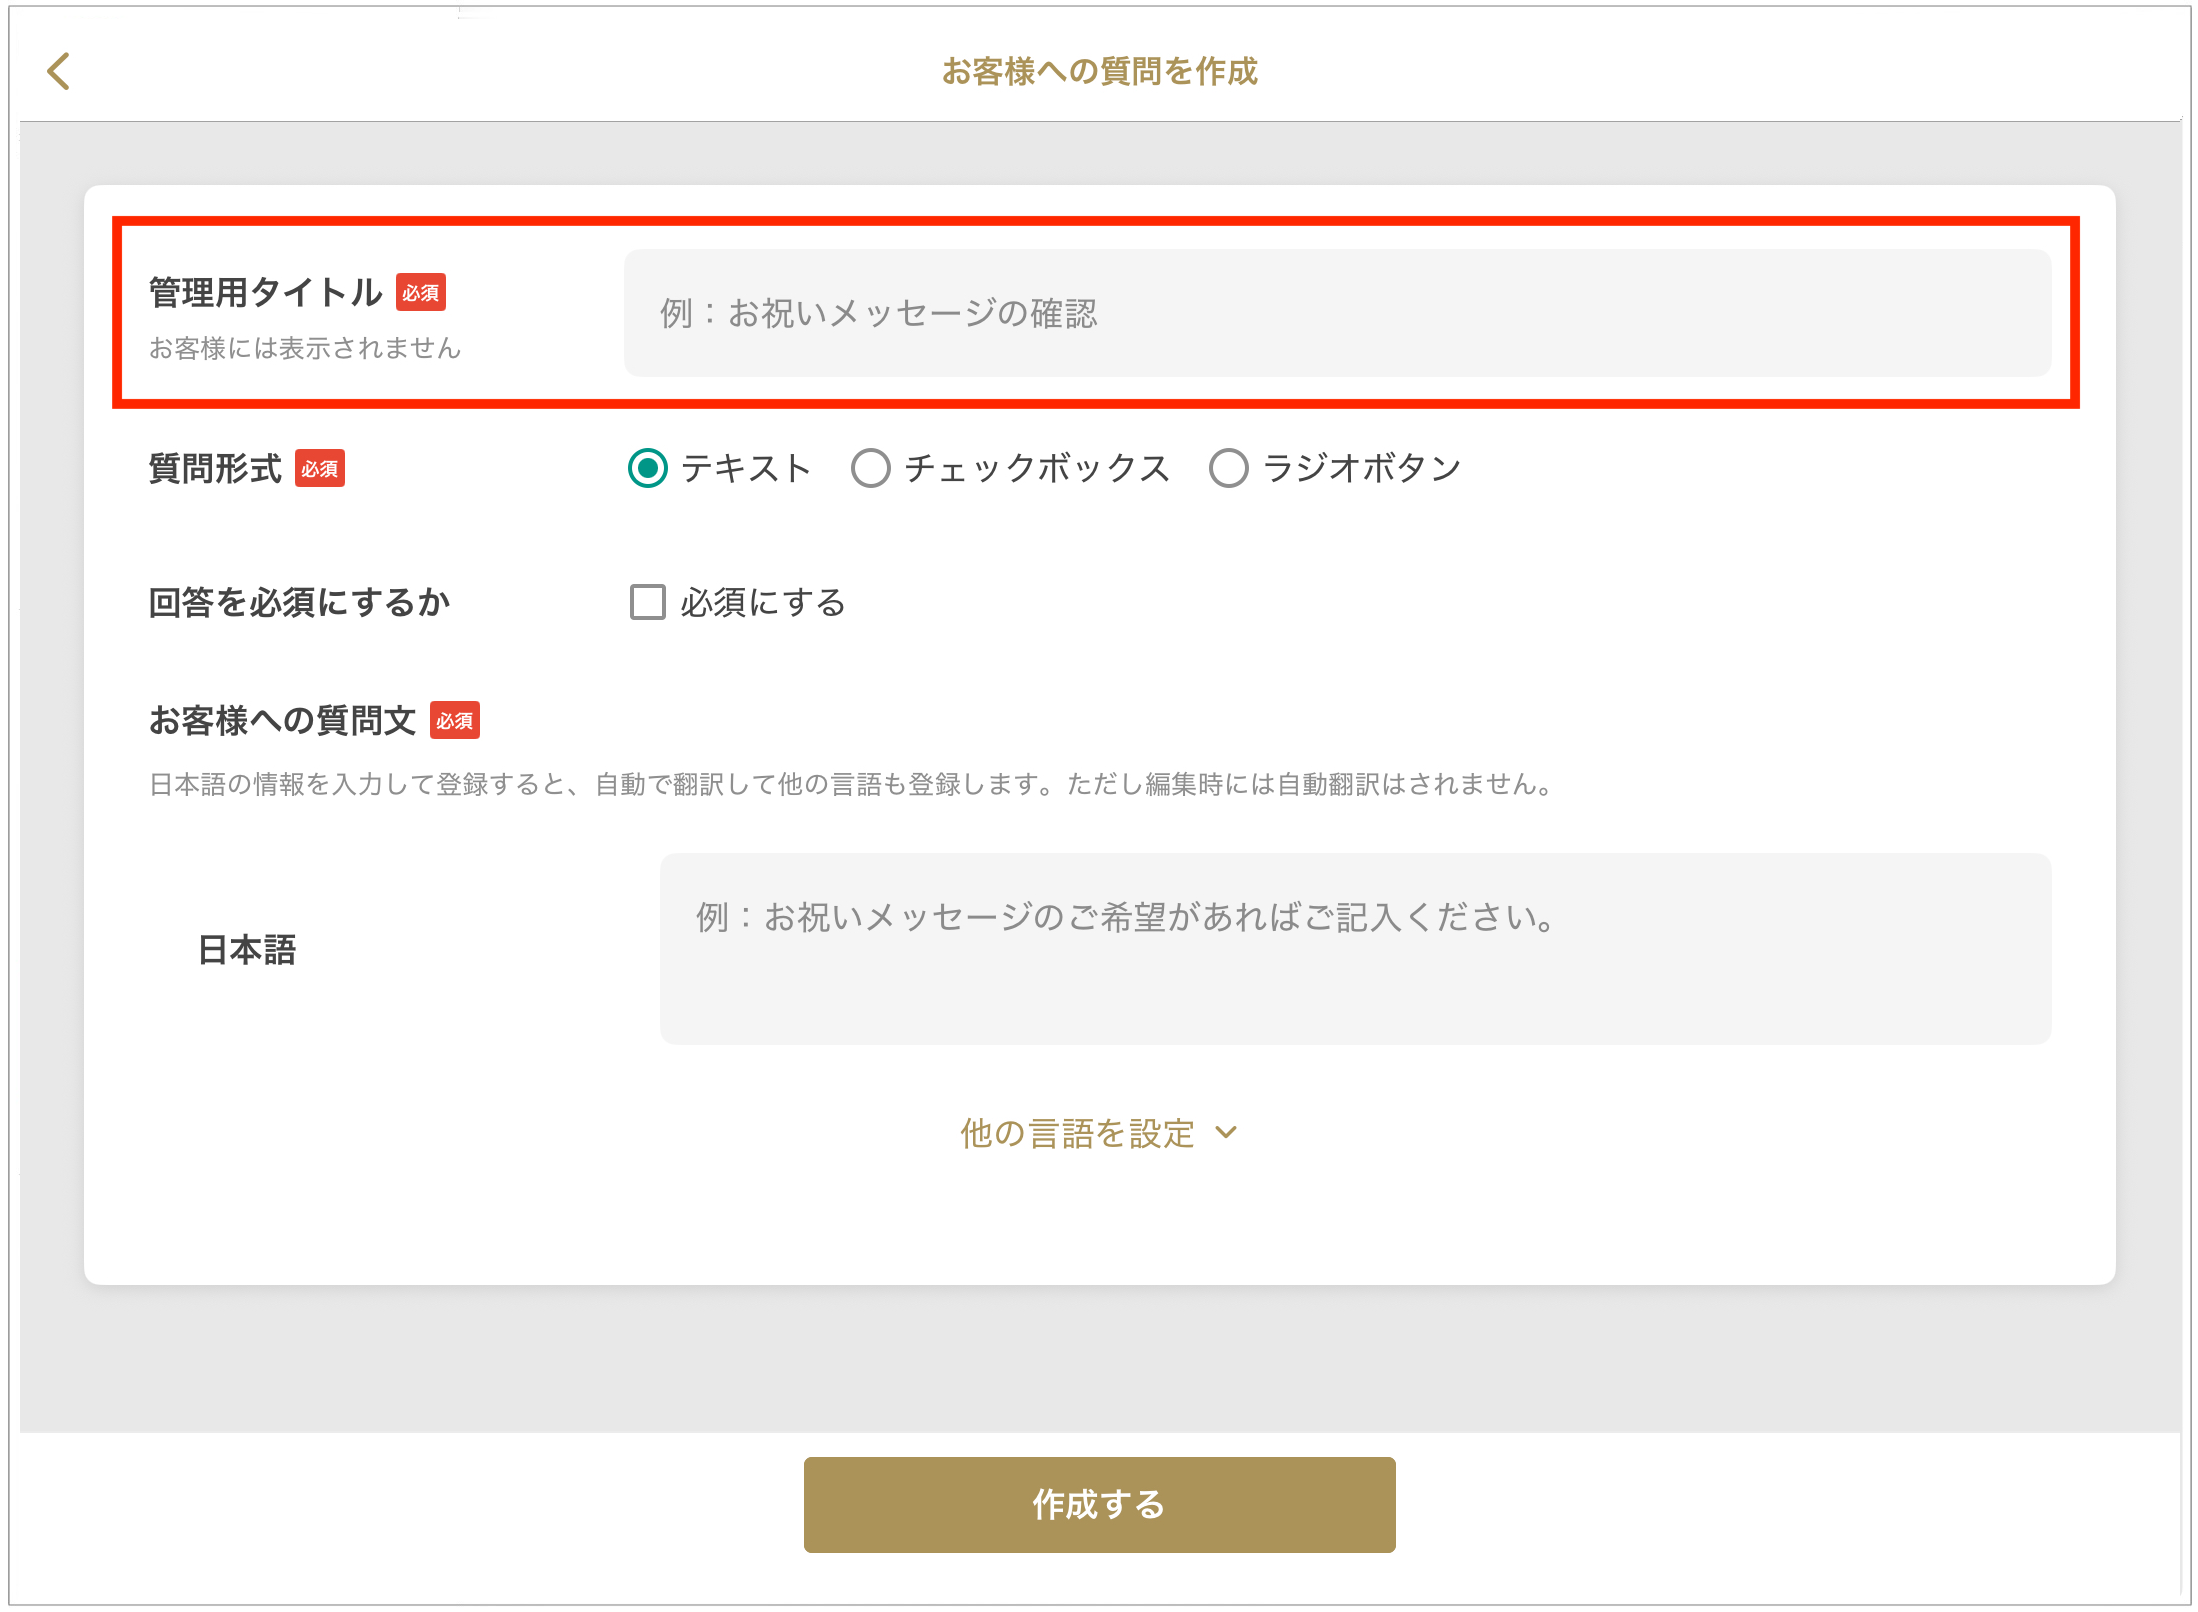The image size is (2198, 1612).
Task: Enable the 必須にする checkbox
Action: pos(648,602)
